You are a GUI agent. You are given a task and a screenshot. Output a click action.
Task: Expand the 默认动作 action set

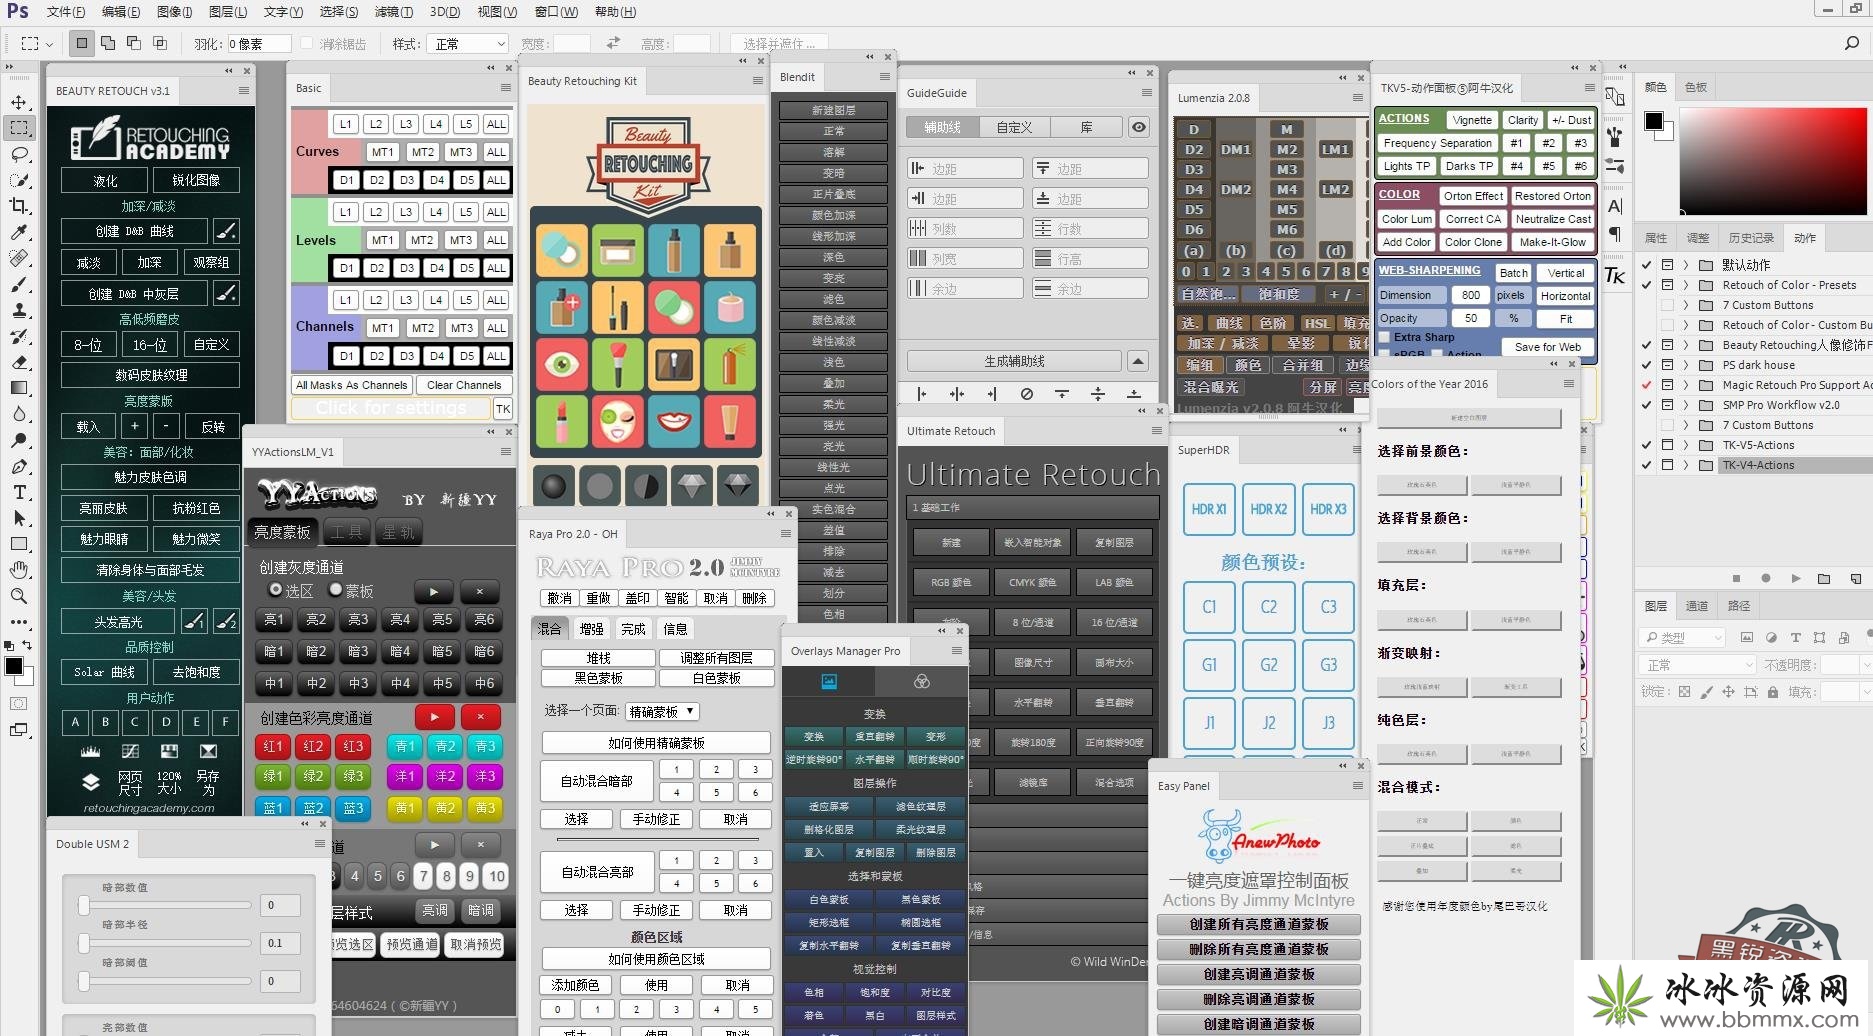tap(1686, 265)
